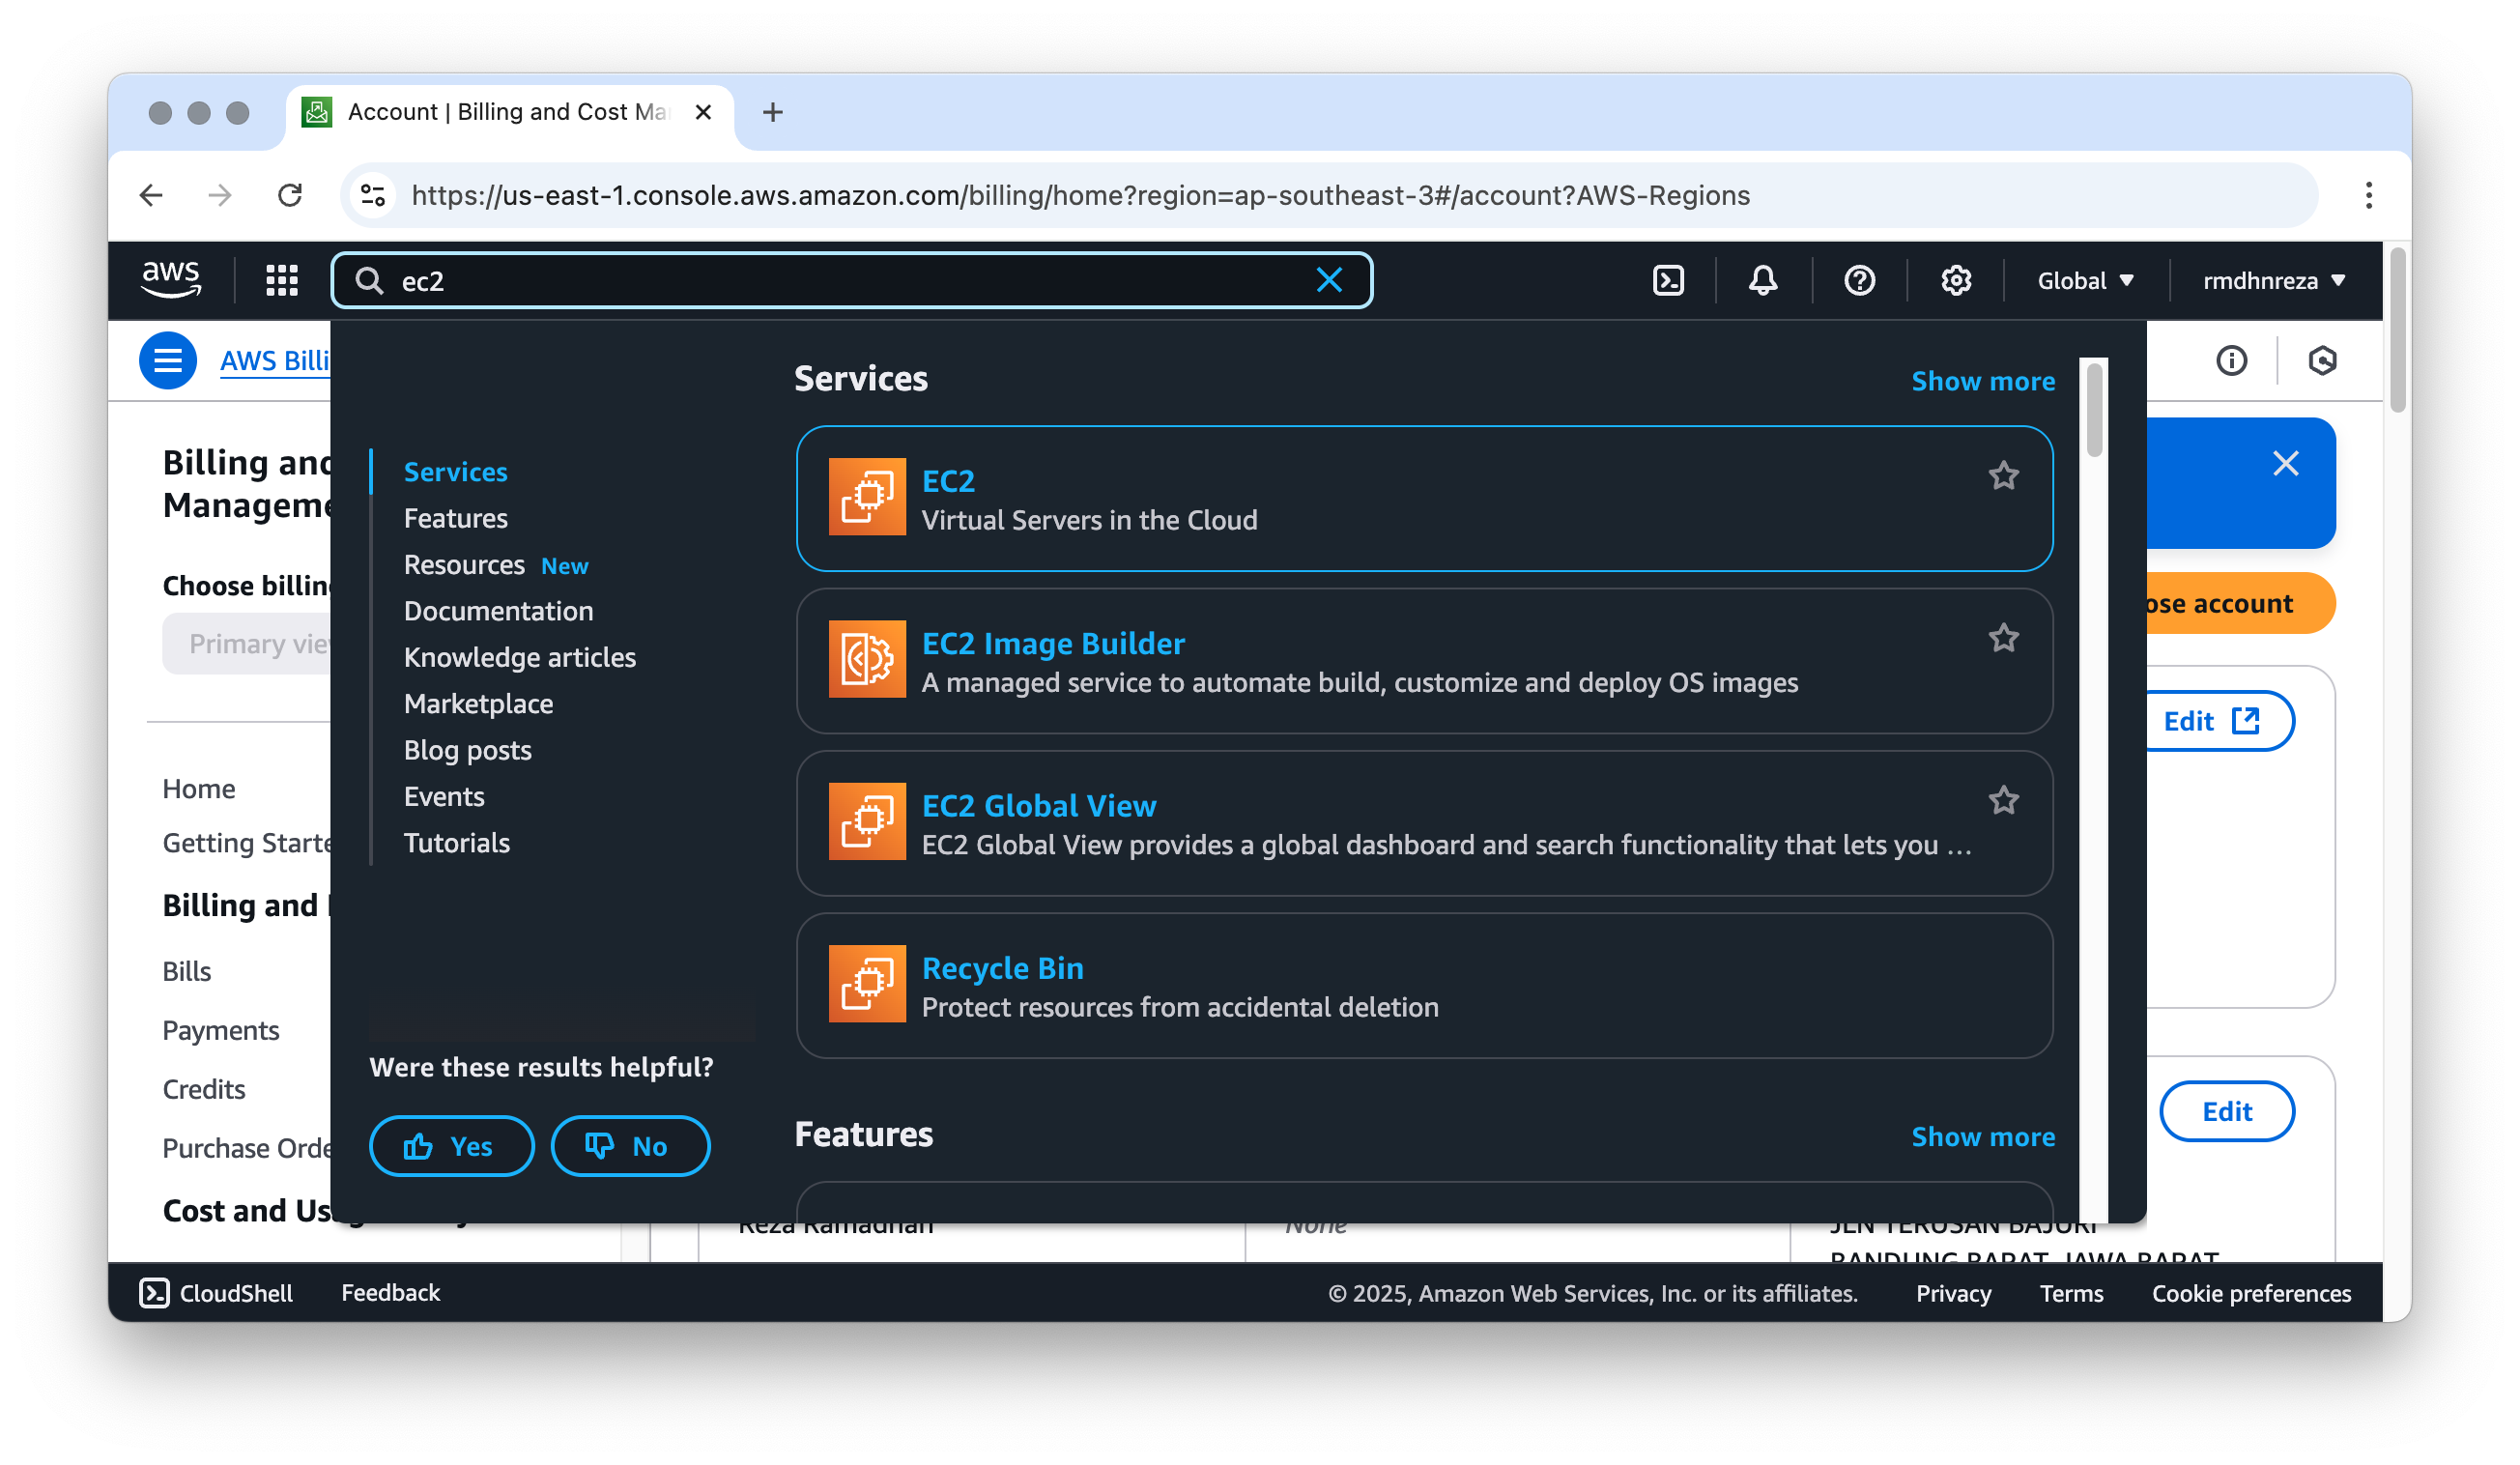Screen dimensions: 2520x1465
Task: Click No thumbs down feedback button
Action: 630,1146
